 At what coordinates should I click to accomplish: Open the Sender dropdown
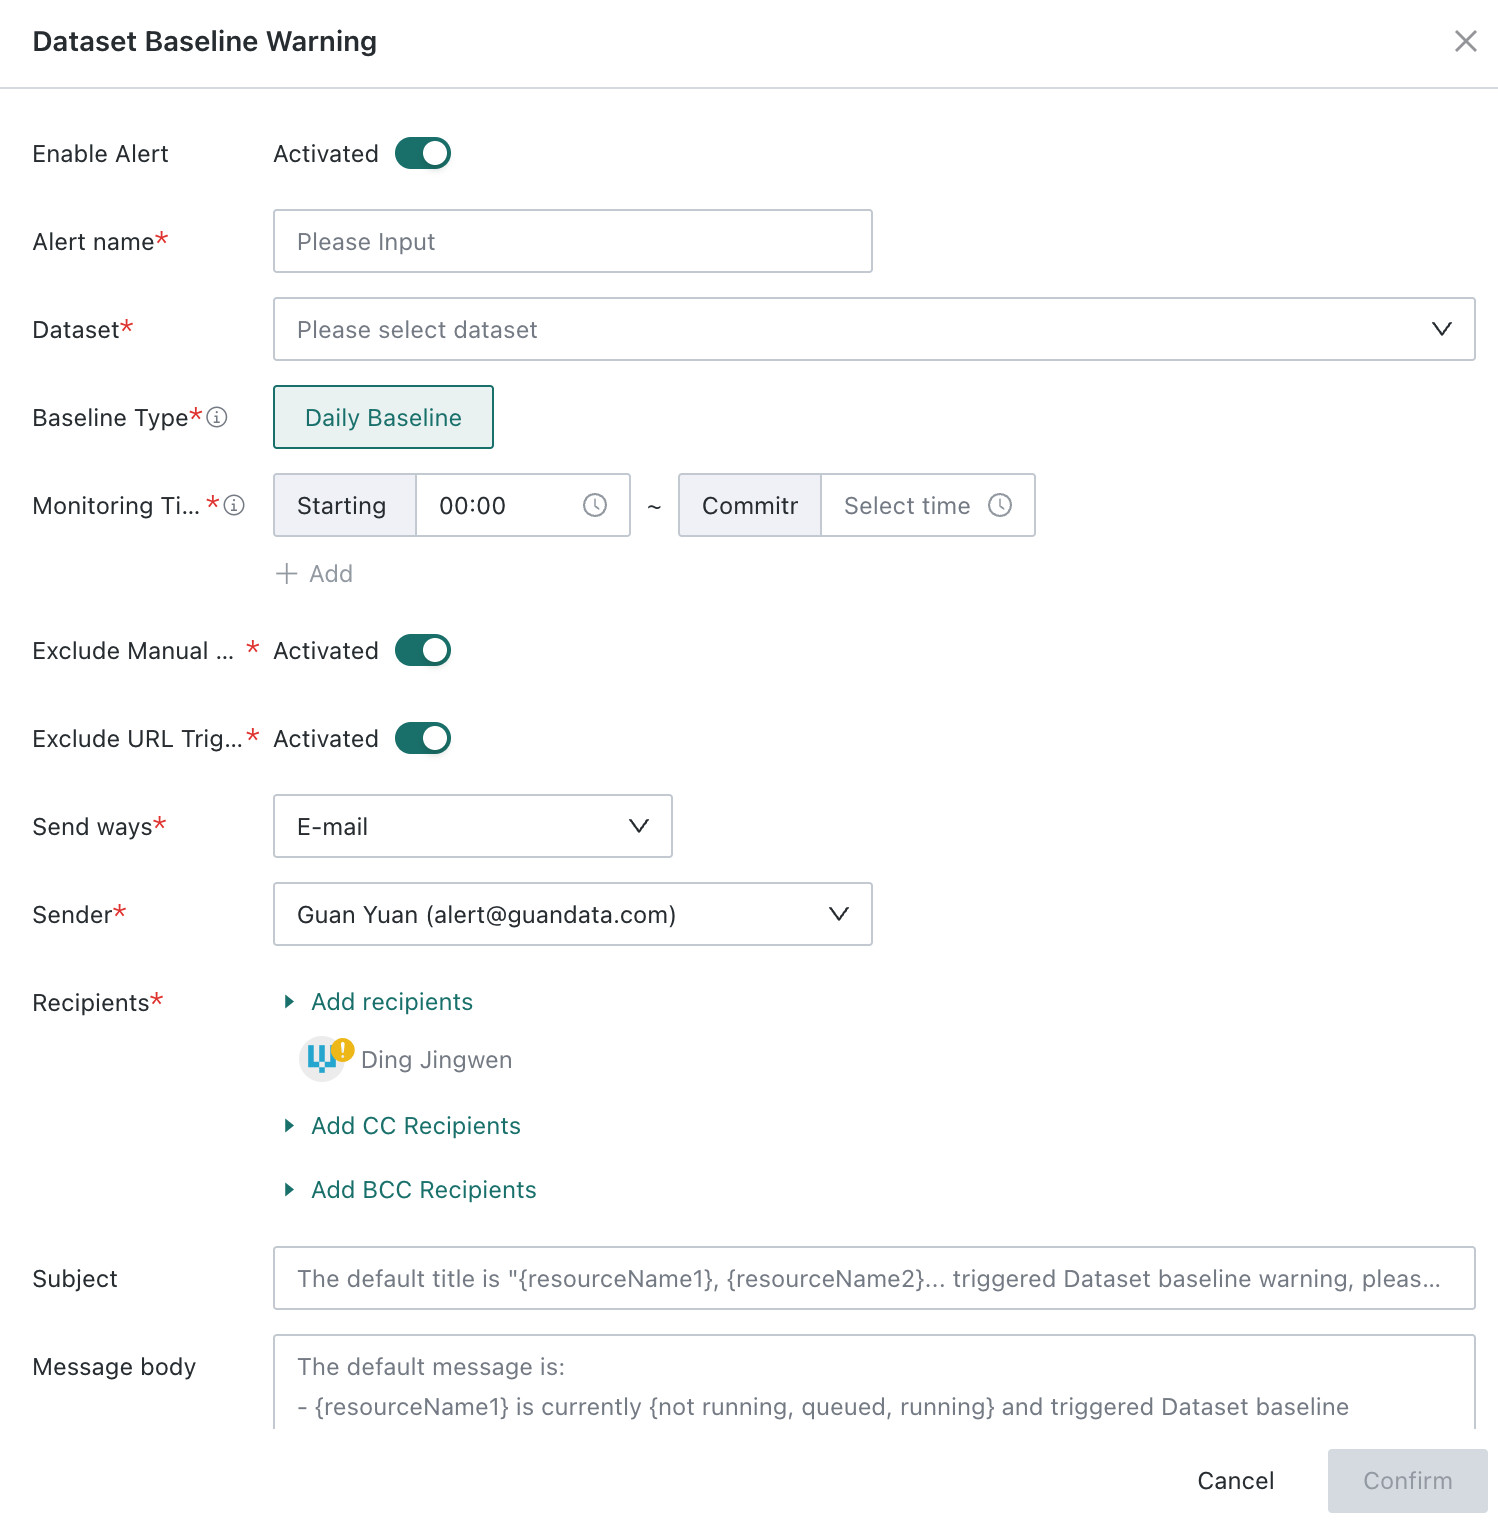coord(573,914)
